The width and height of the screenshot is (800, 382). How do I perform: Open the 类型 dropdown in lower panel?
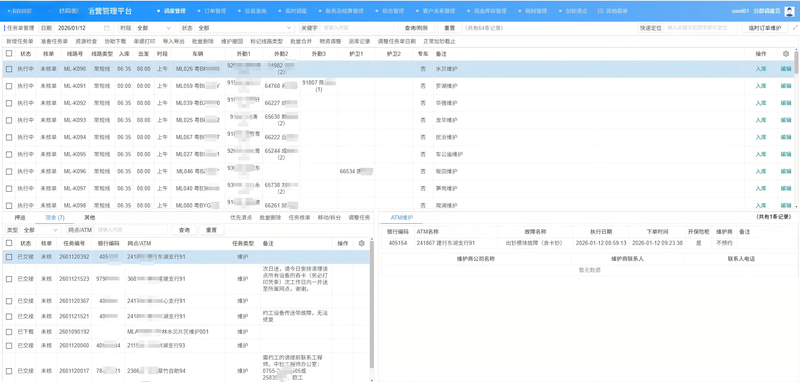coord(42,230)
